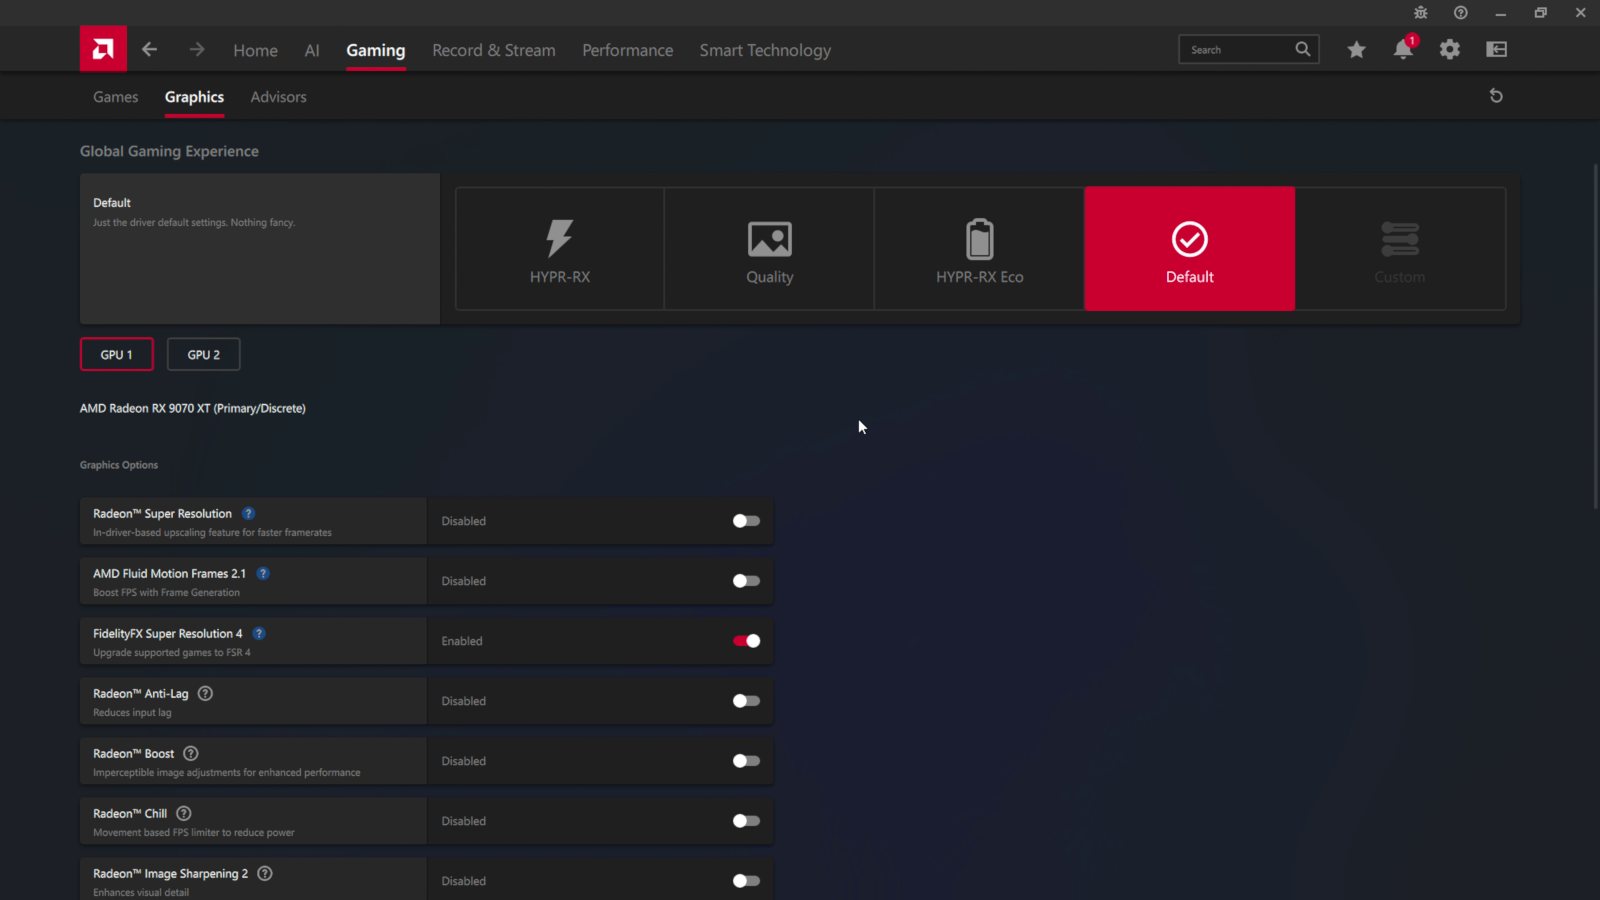Go back with the left arrow icon
The width and height of the screenshot is (1600, 900).
pyautogui.click(x=149, y=49)
